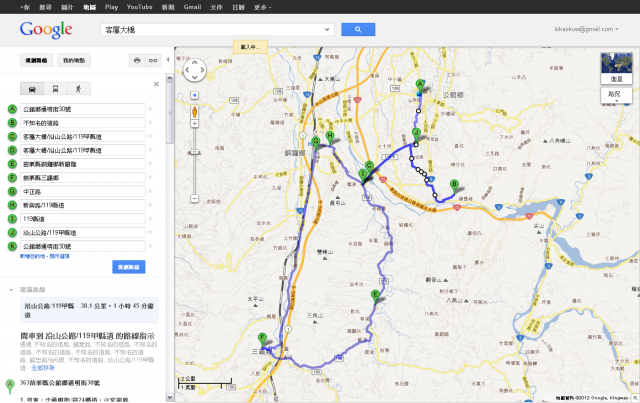Image resolution: width=640 pixels, height=403 pixels.
Task: Zoom in with the plus button
Action: point(195,123)
